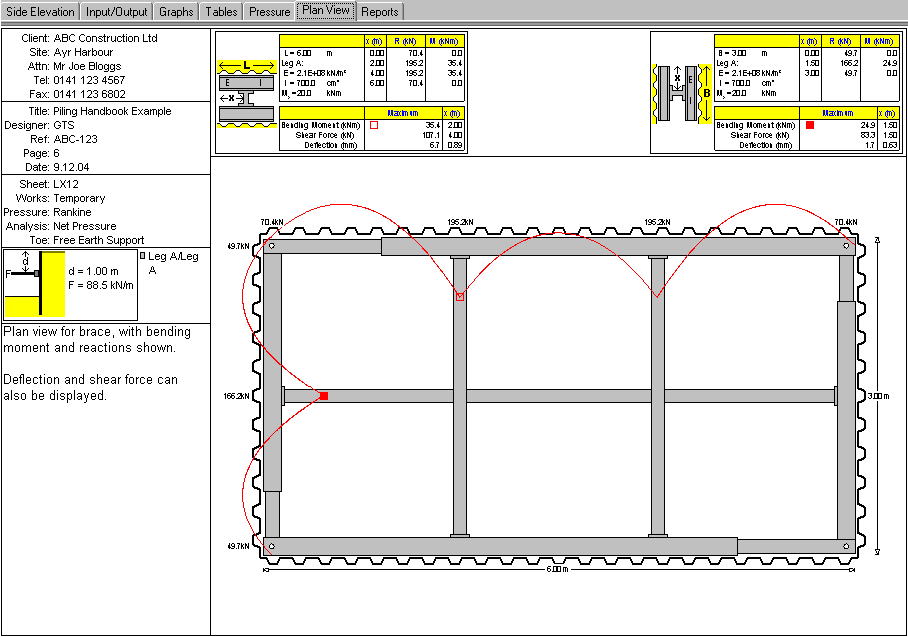The height and width of the screenshot is (637, 908).
Task: Click the Title field Piling Handbook Example
Action: pos(112,111)
